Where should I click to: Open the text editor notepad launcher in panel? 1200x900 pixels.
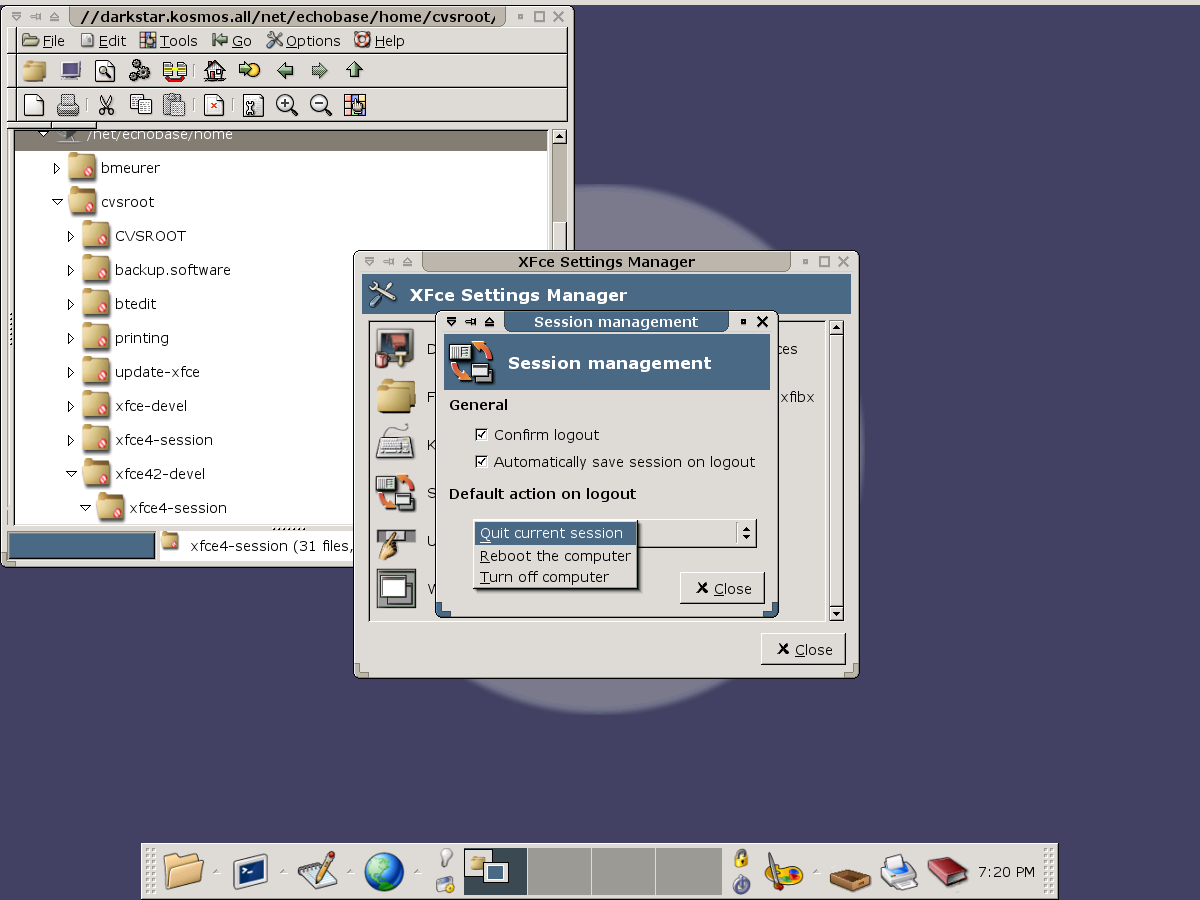click(x=317, y=871)
